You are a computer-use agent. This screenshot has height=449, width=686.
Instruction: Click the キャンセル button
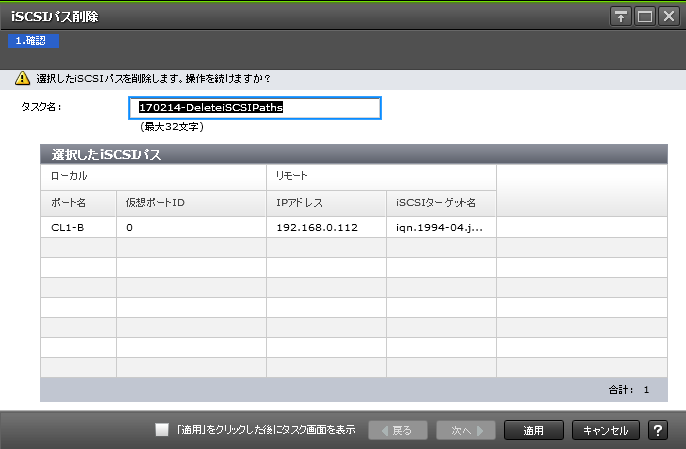[x=606, y=430]
